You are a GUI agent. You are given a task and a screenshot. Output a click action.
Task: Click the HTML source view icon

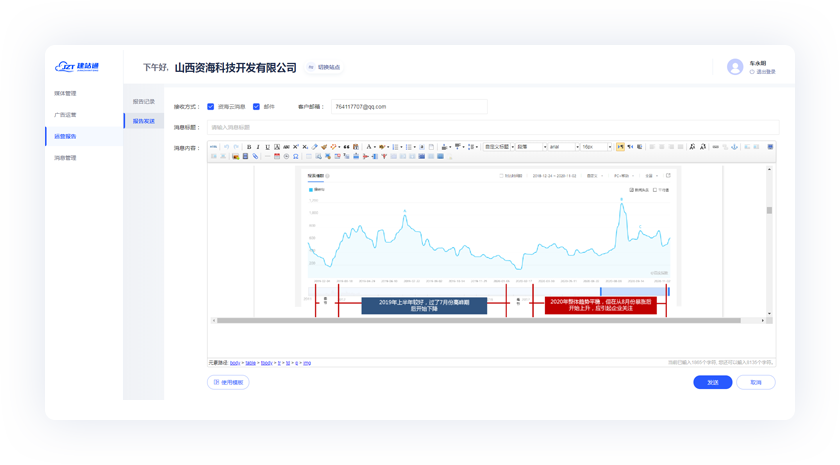(213, 147)
